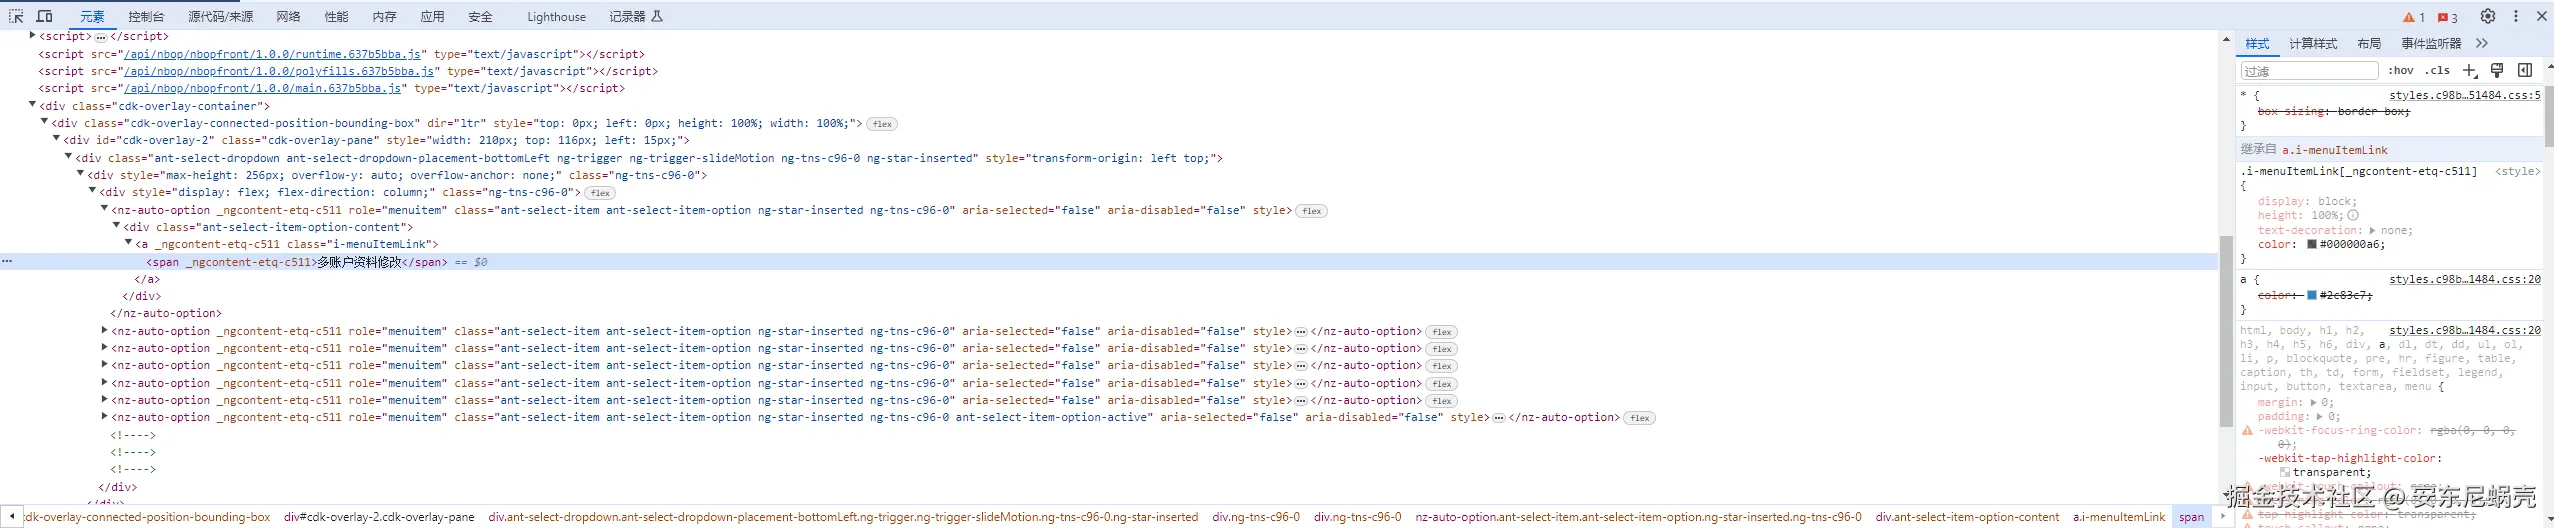The width and height of the screenshot is (2554, 528).
Task: Switch to the 计算样式 tab
Action: coord(2313,43)
